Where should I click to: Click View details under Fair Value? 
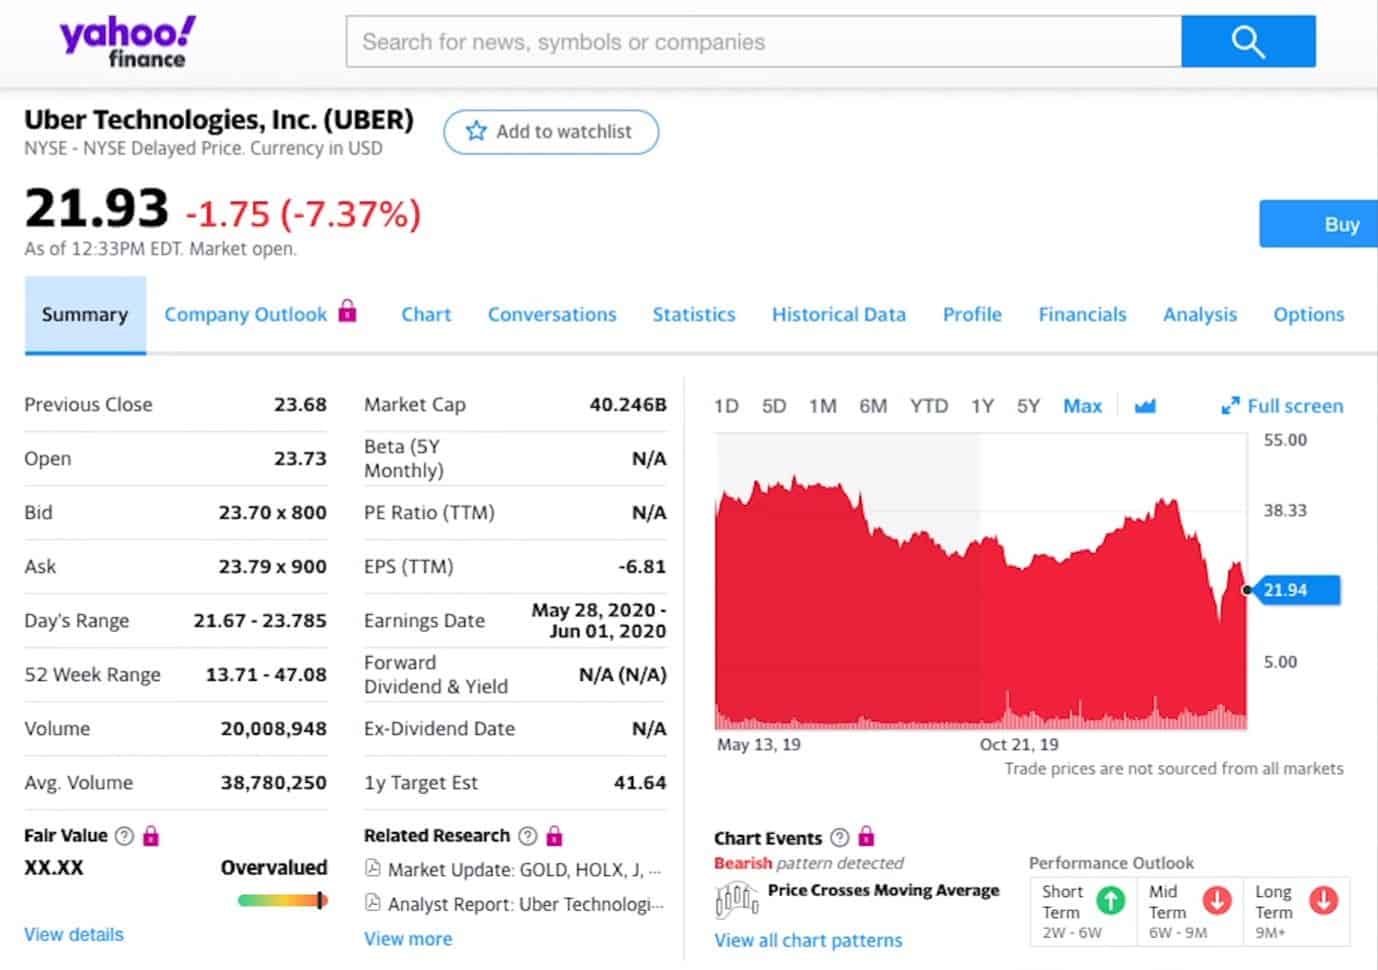[74, 934]
